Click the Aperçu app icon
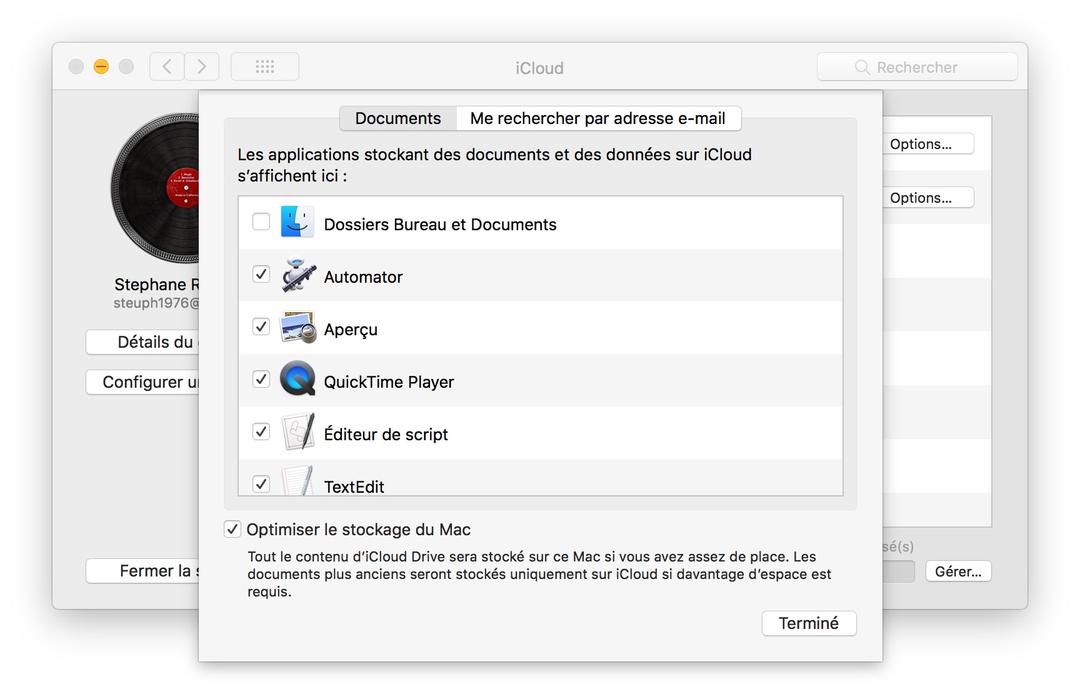 pos(297,328)
